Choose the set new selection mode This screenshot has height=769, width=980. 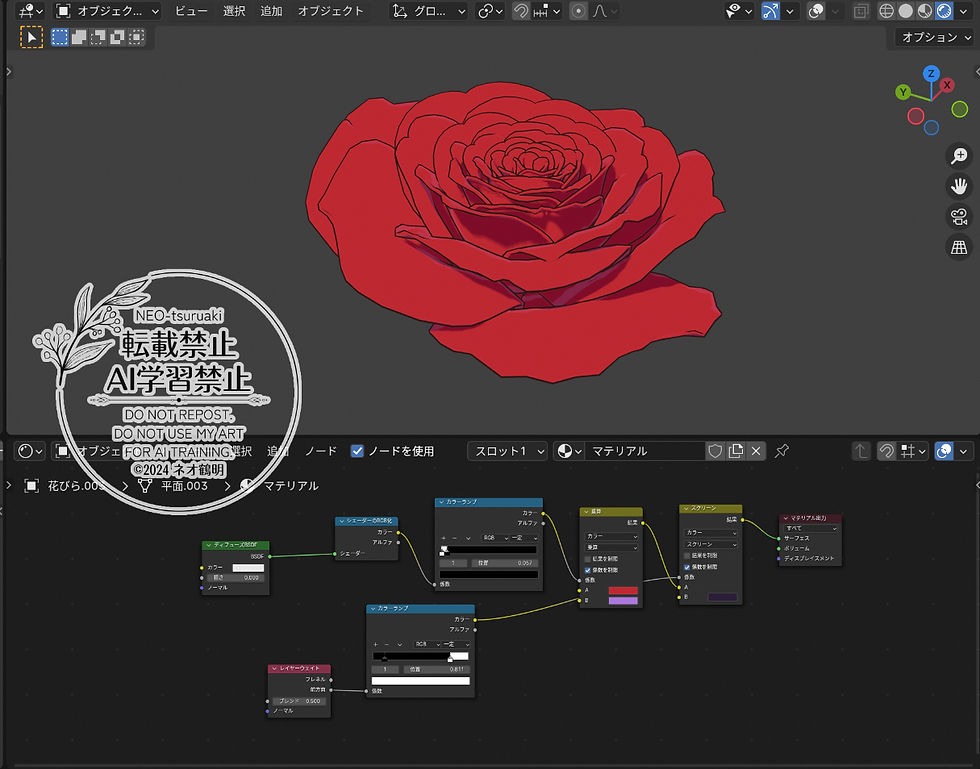click(x=60, y=38)
